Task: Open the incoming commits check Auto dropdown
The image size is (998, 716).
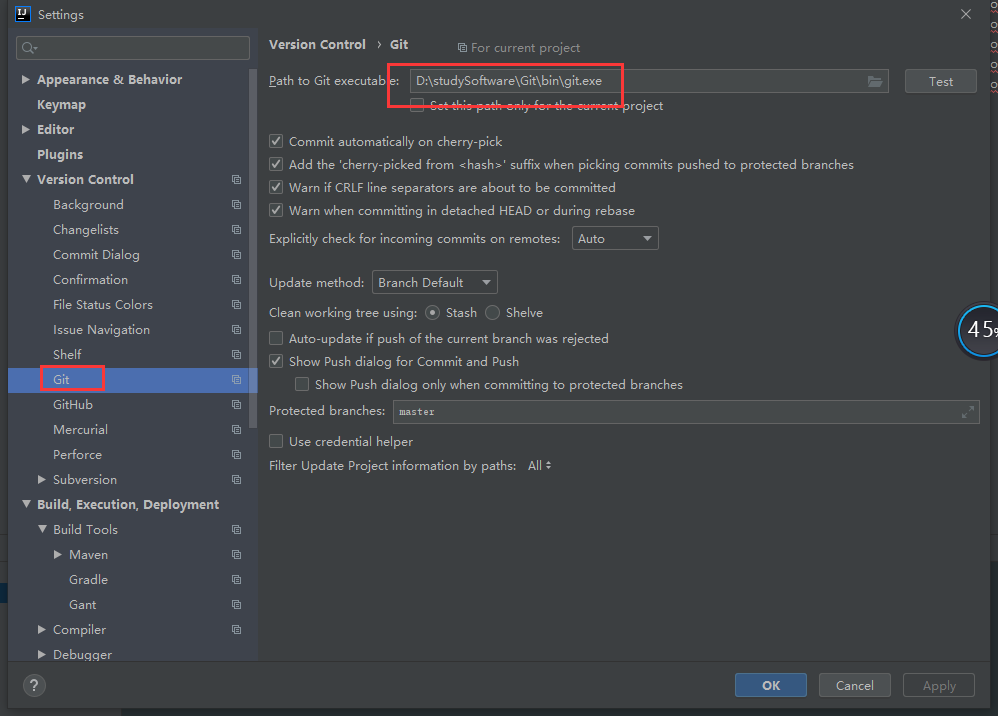Action: tap(615, 239)
